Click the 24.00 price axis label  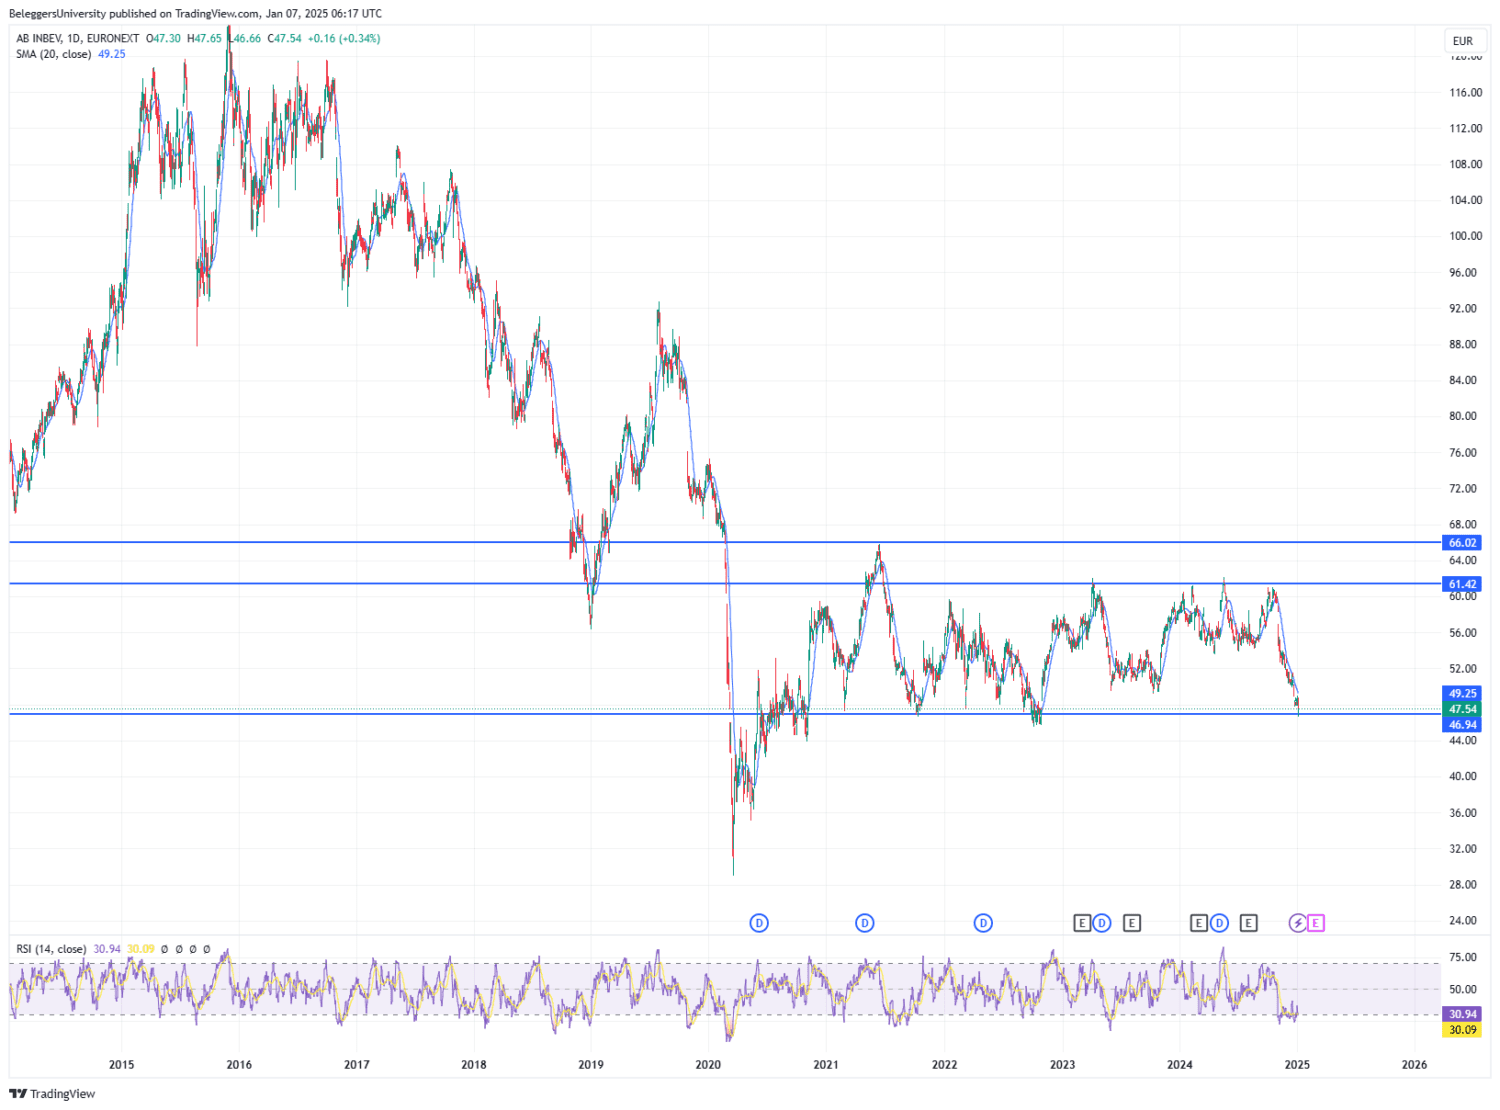click(x=1463, y=920)
